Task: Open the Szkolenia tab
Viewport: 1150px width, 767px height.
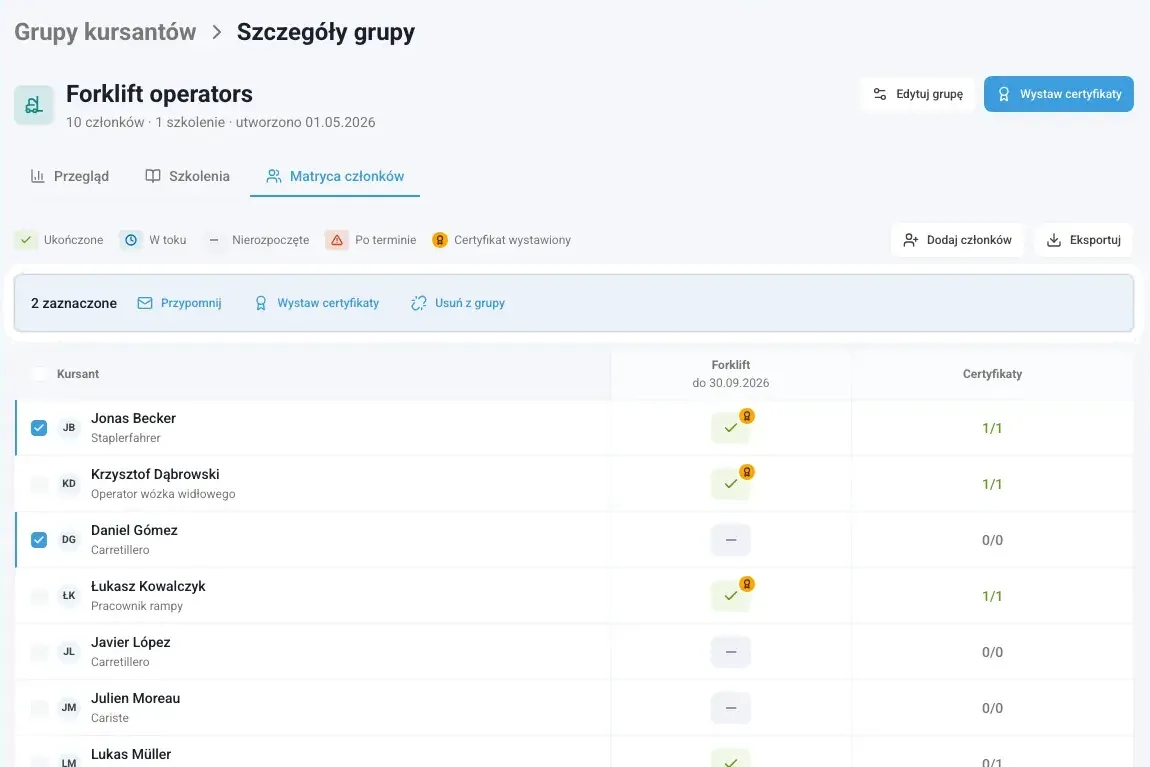Action: [187, 176]
